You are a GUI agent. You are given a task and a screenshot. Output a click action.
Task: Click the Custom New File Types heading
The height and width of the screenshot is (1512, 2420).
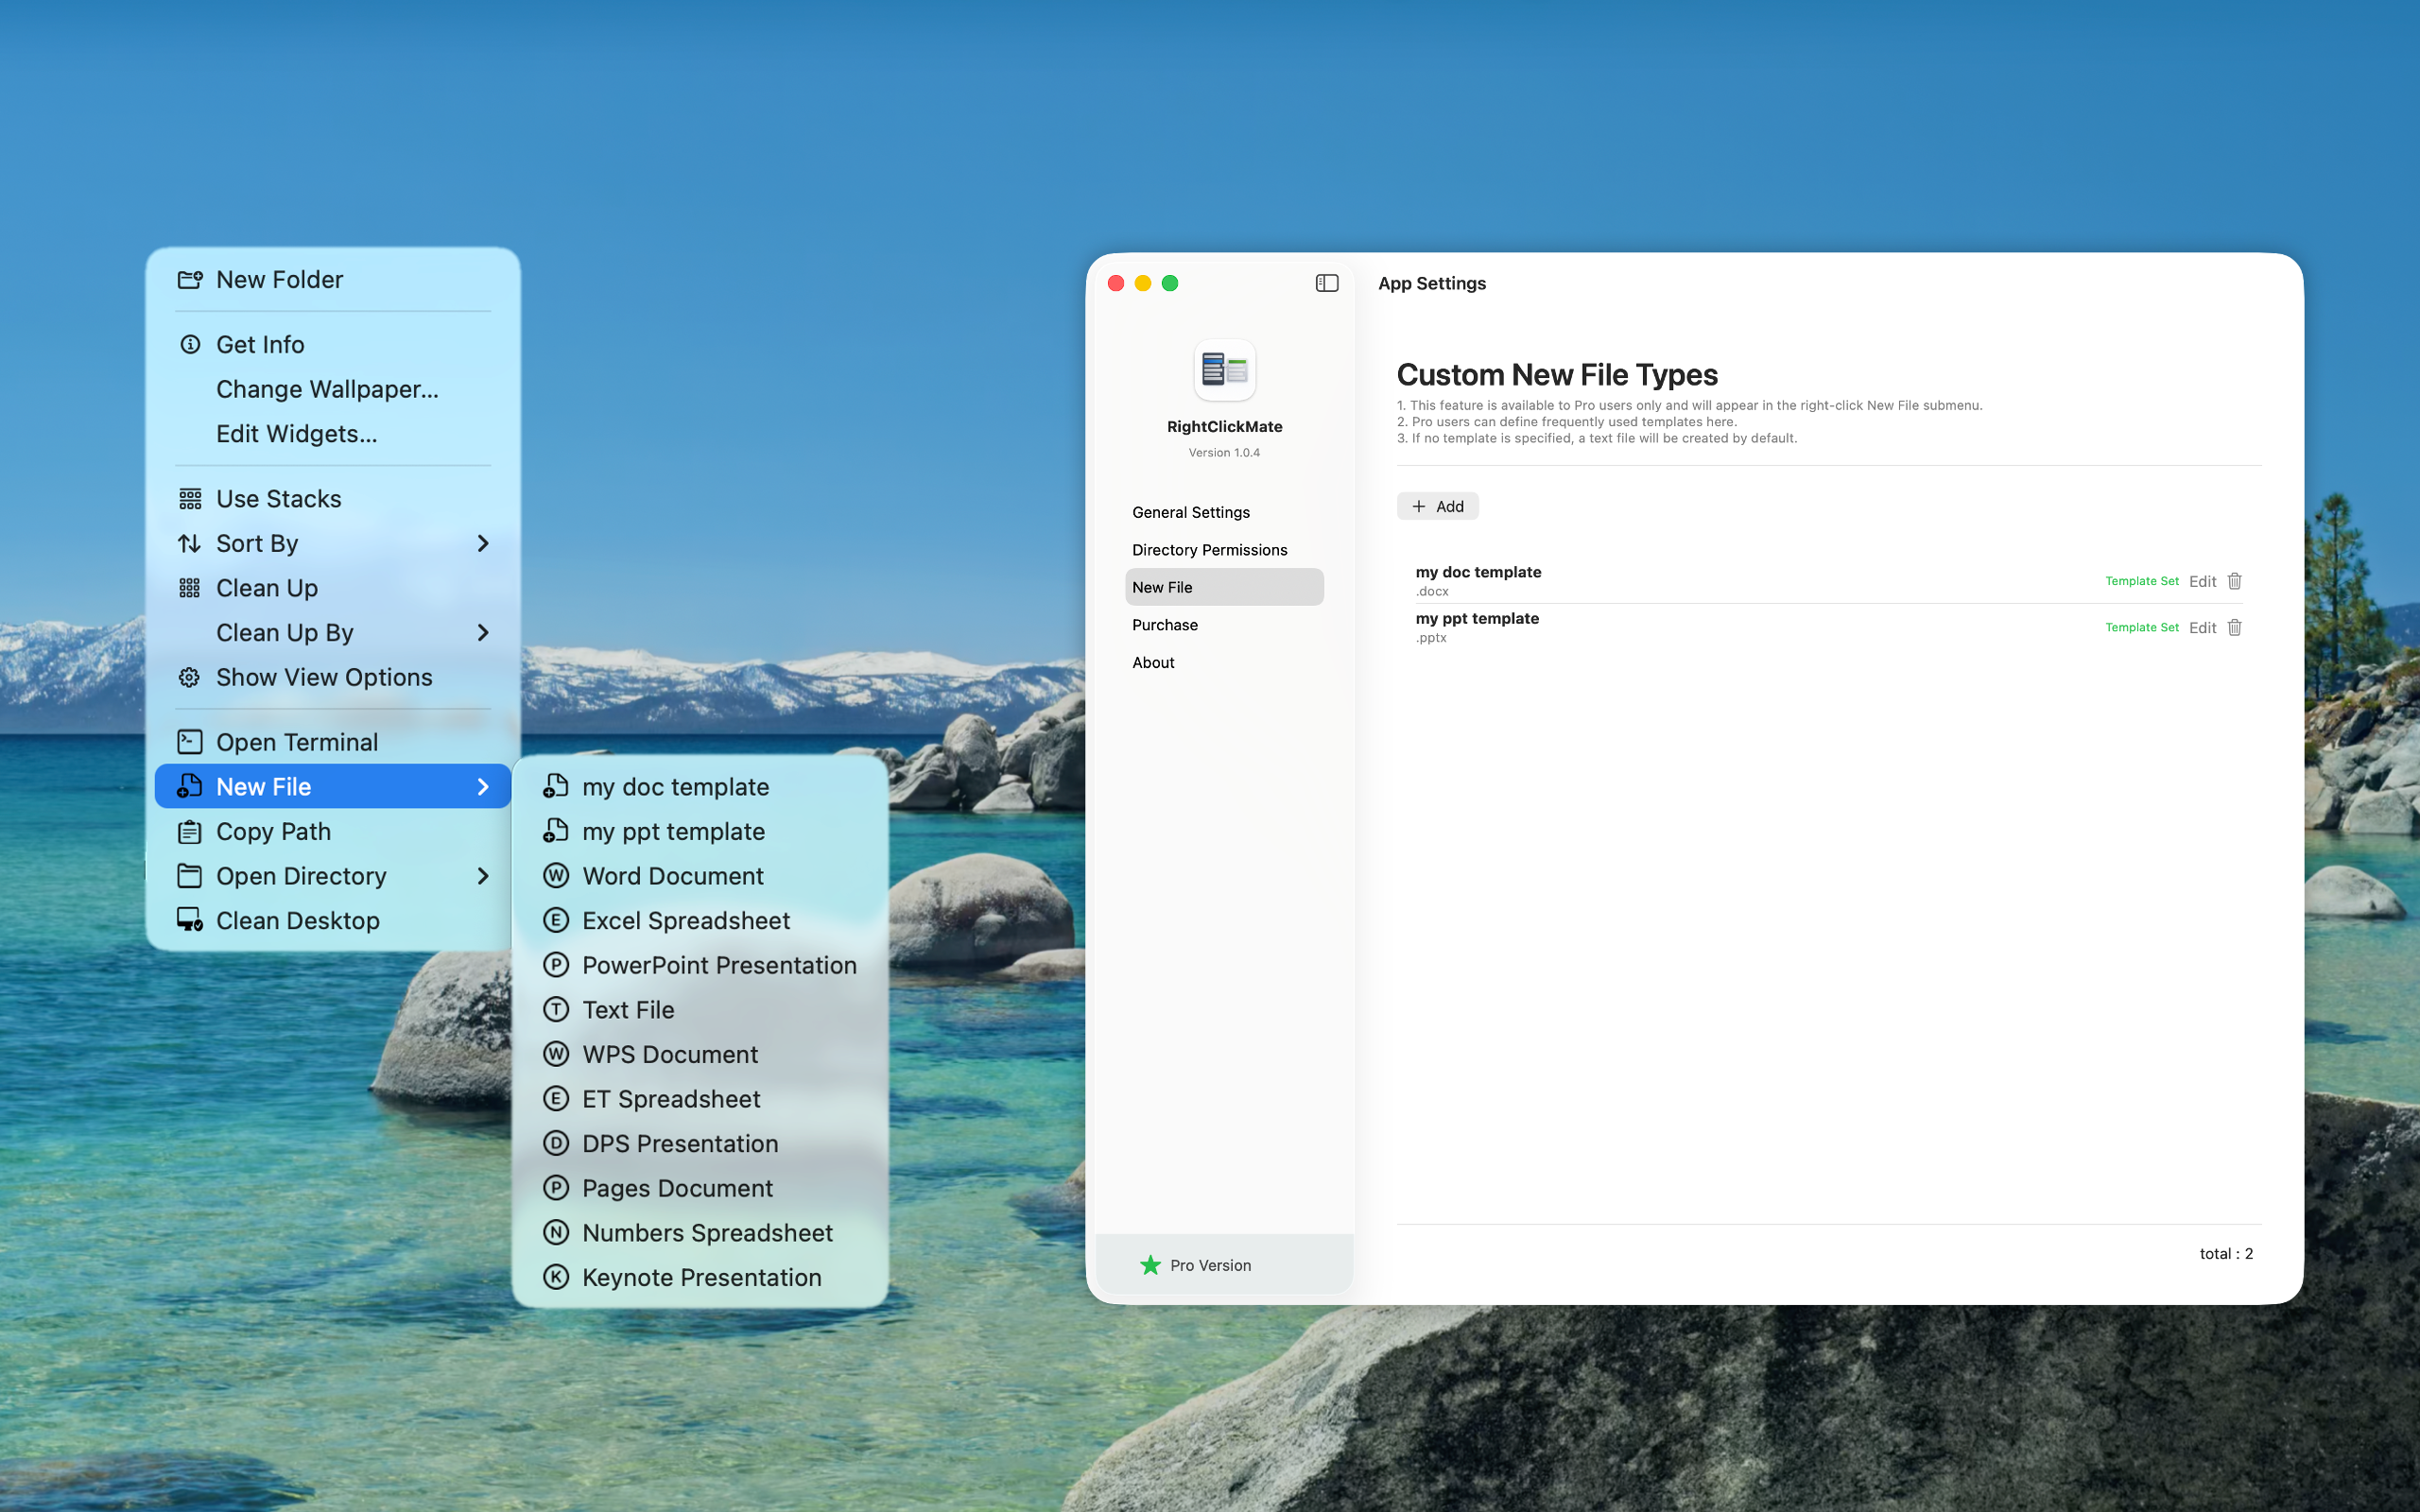pyautogui.click(x=1557, y=375)
